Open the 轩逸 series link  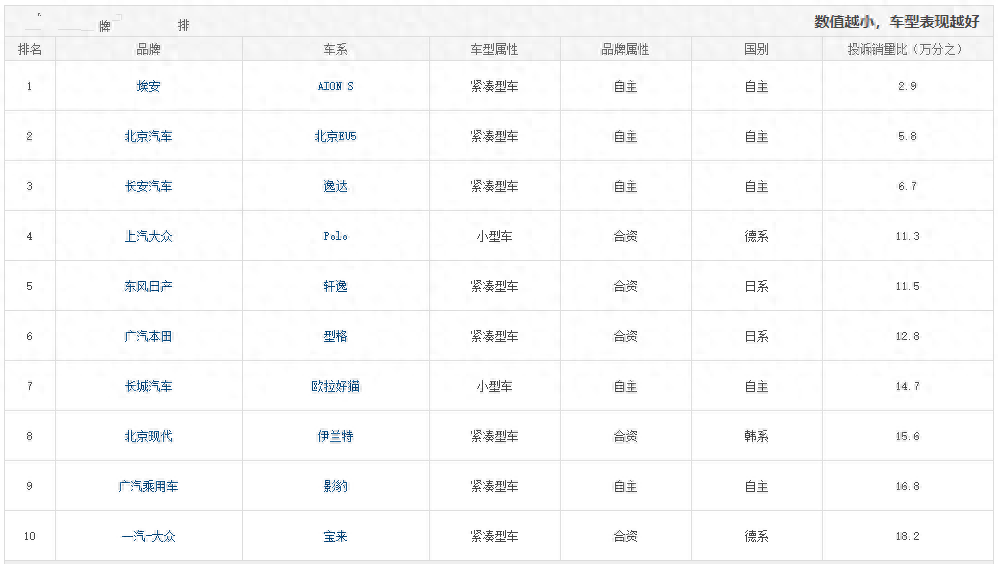pyautogui.click(x=335, y=286)
